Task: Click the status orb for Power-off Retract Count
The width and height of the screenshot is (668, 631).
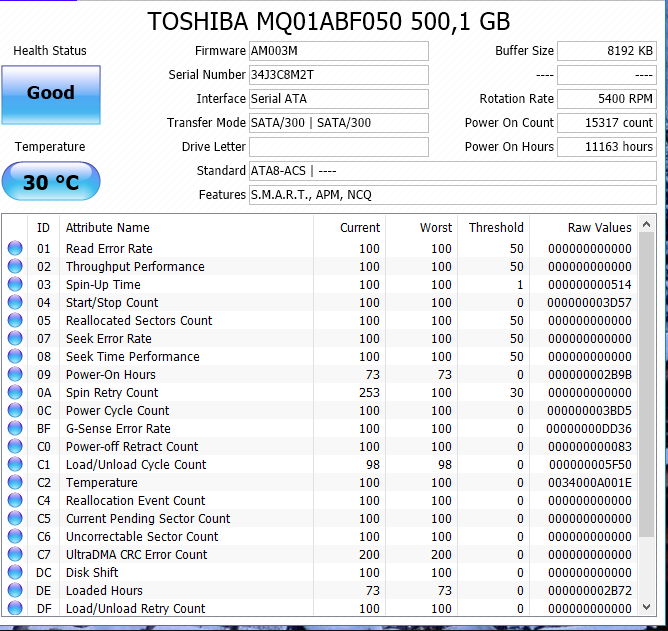Action: 15,446
